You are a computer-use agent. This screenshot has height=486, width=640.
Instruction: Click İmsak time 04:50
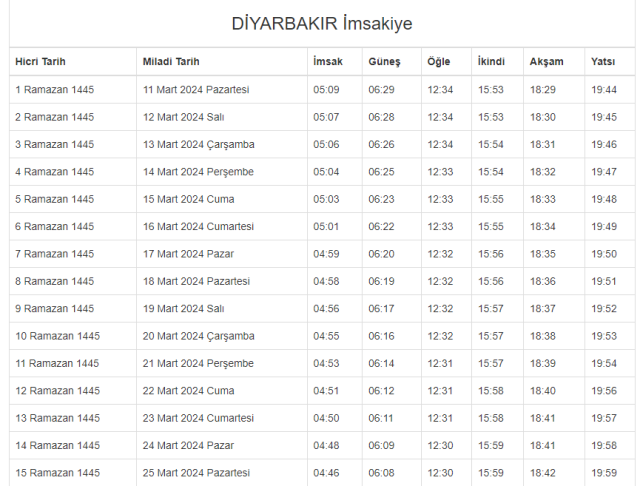(326, 418)
